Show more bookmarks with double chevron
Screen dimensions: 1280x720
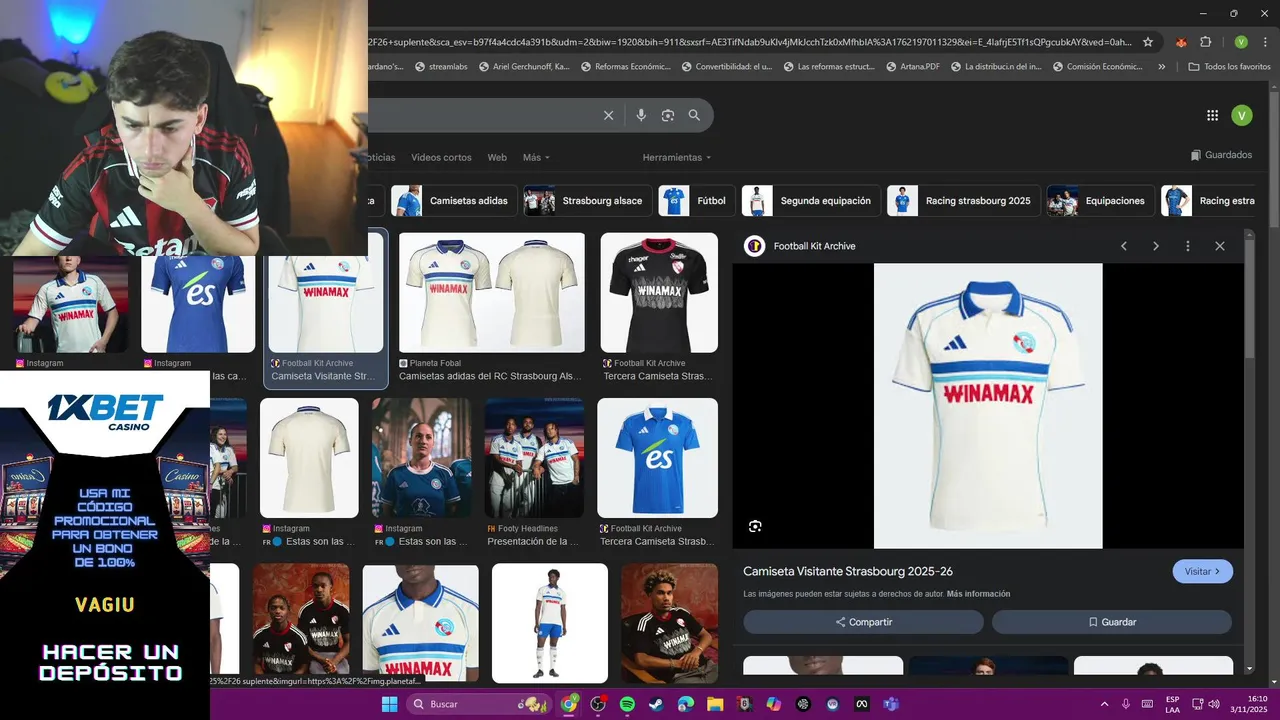pos(1161,67)
